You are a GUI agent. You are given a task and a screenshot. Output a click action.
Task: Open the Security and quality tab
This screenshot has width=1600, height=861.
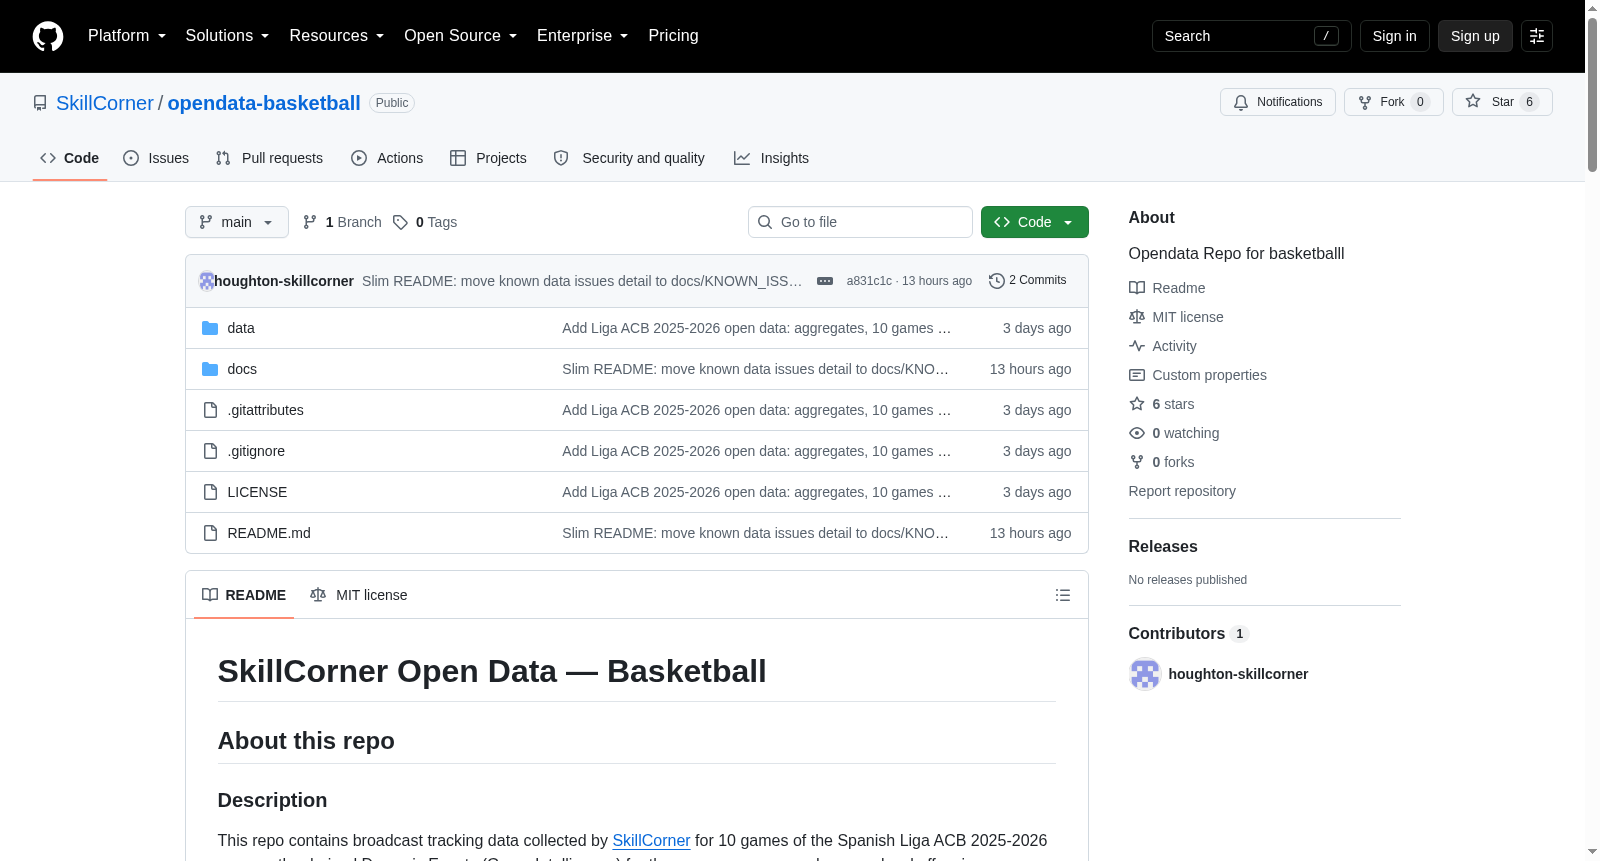pyautogui.click(x=629, y=158)
